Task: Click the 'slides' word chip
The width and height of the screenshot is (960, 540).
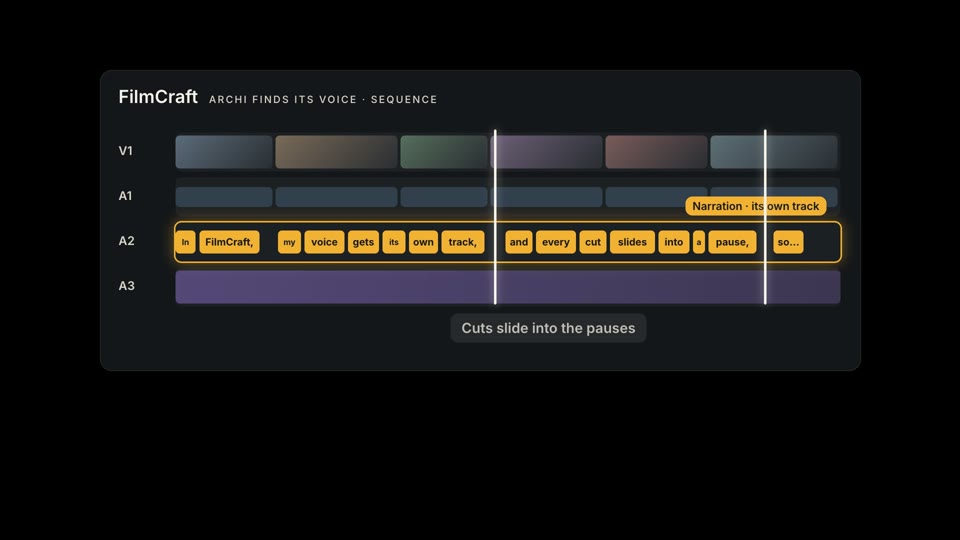Action: pos(632,242)
